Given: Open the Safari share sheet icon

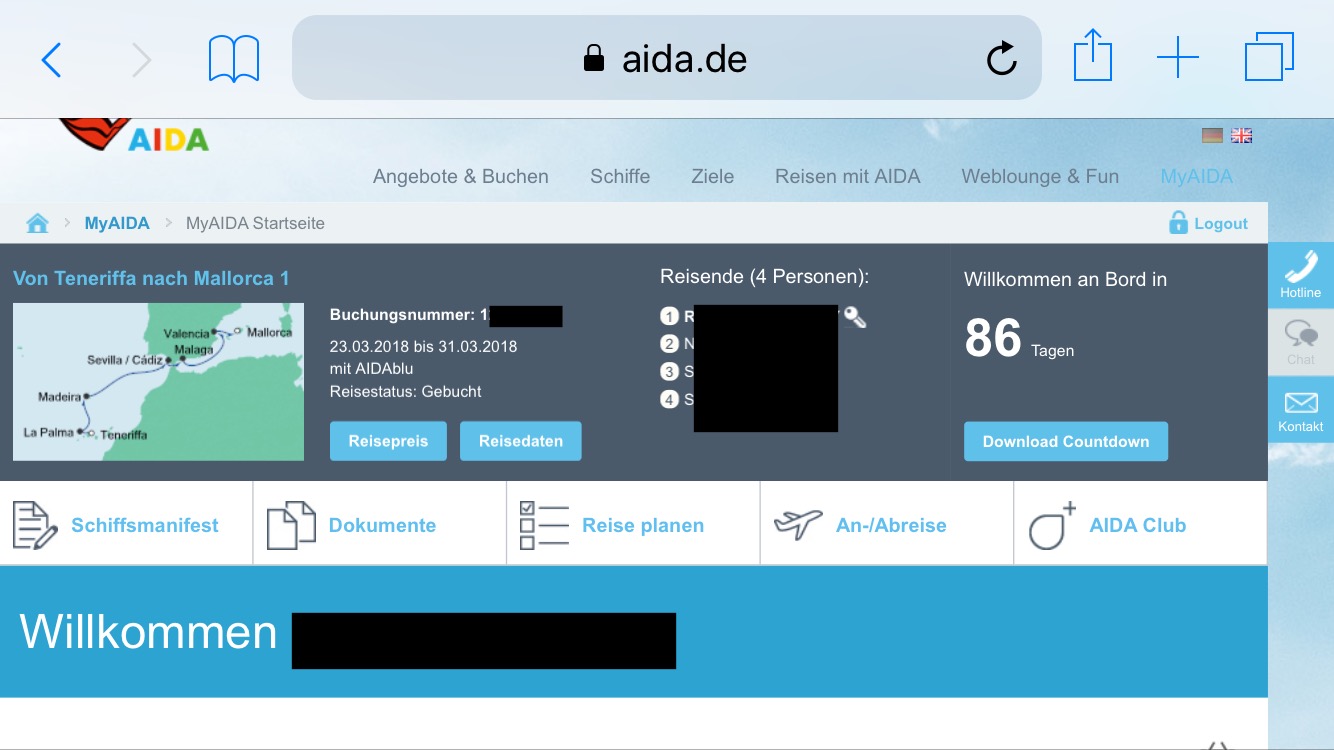Looking at the screenshot, I should [1092, 57].
